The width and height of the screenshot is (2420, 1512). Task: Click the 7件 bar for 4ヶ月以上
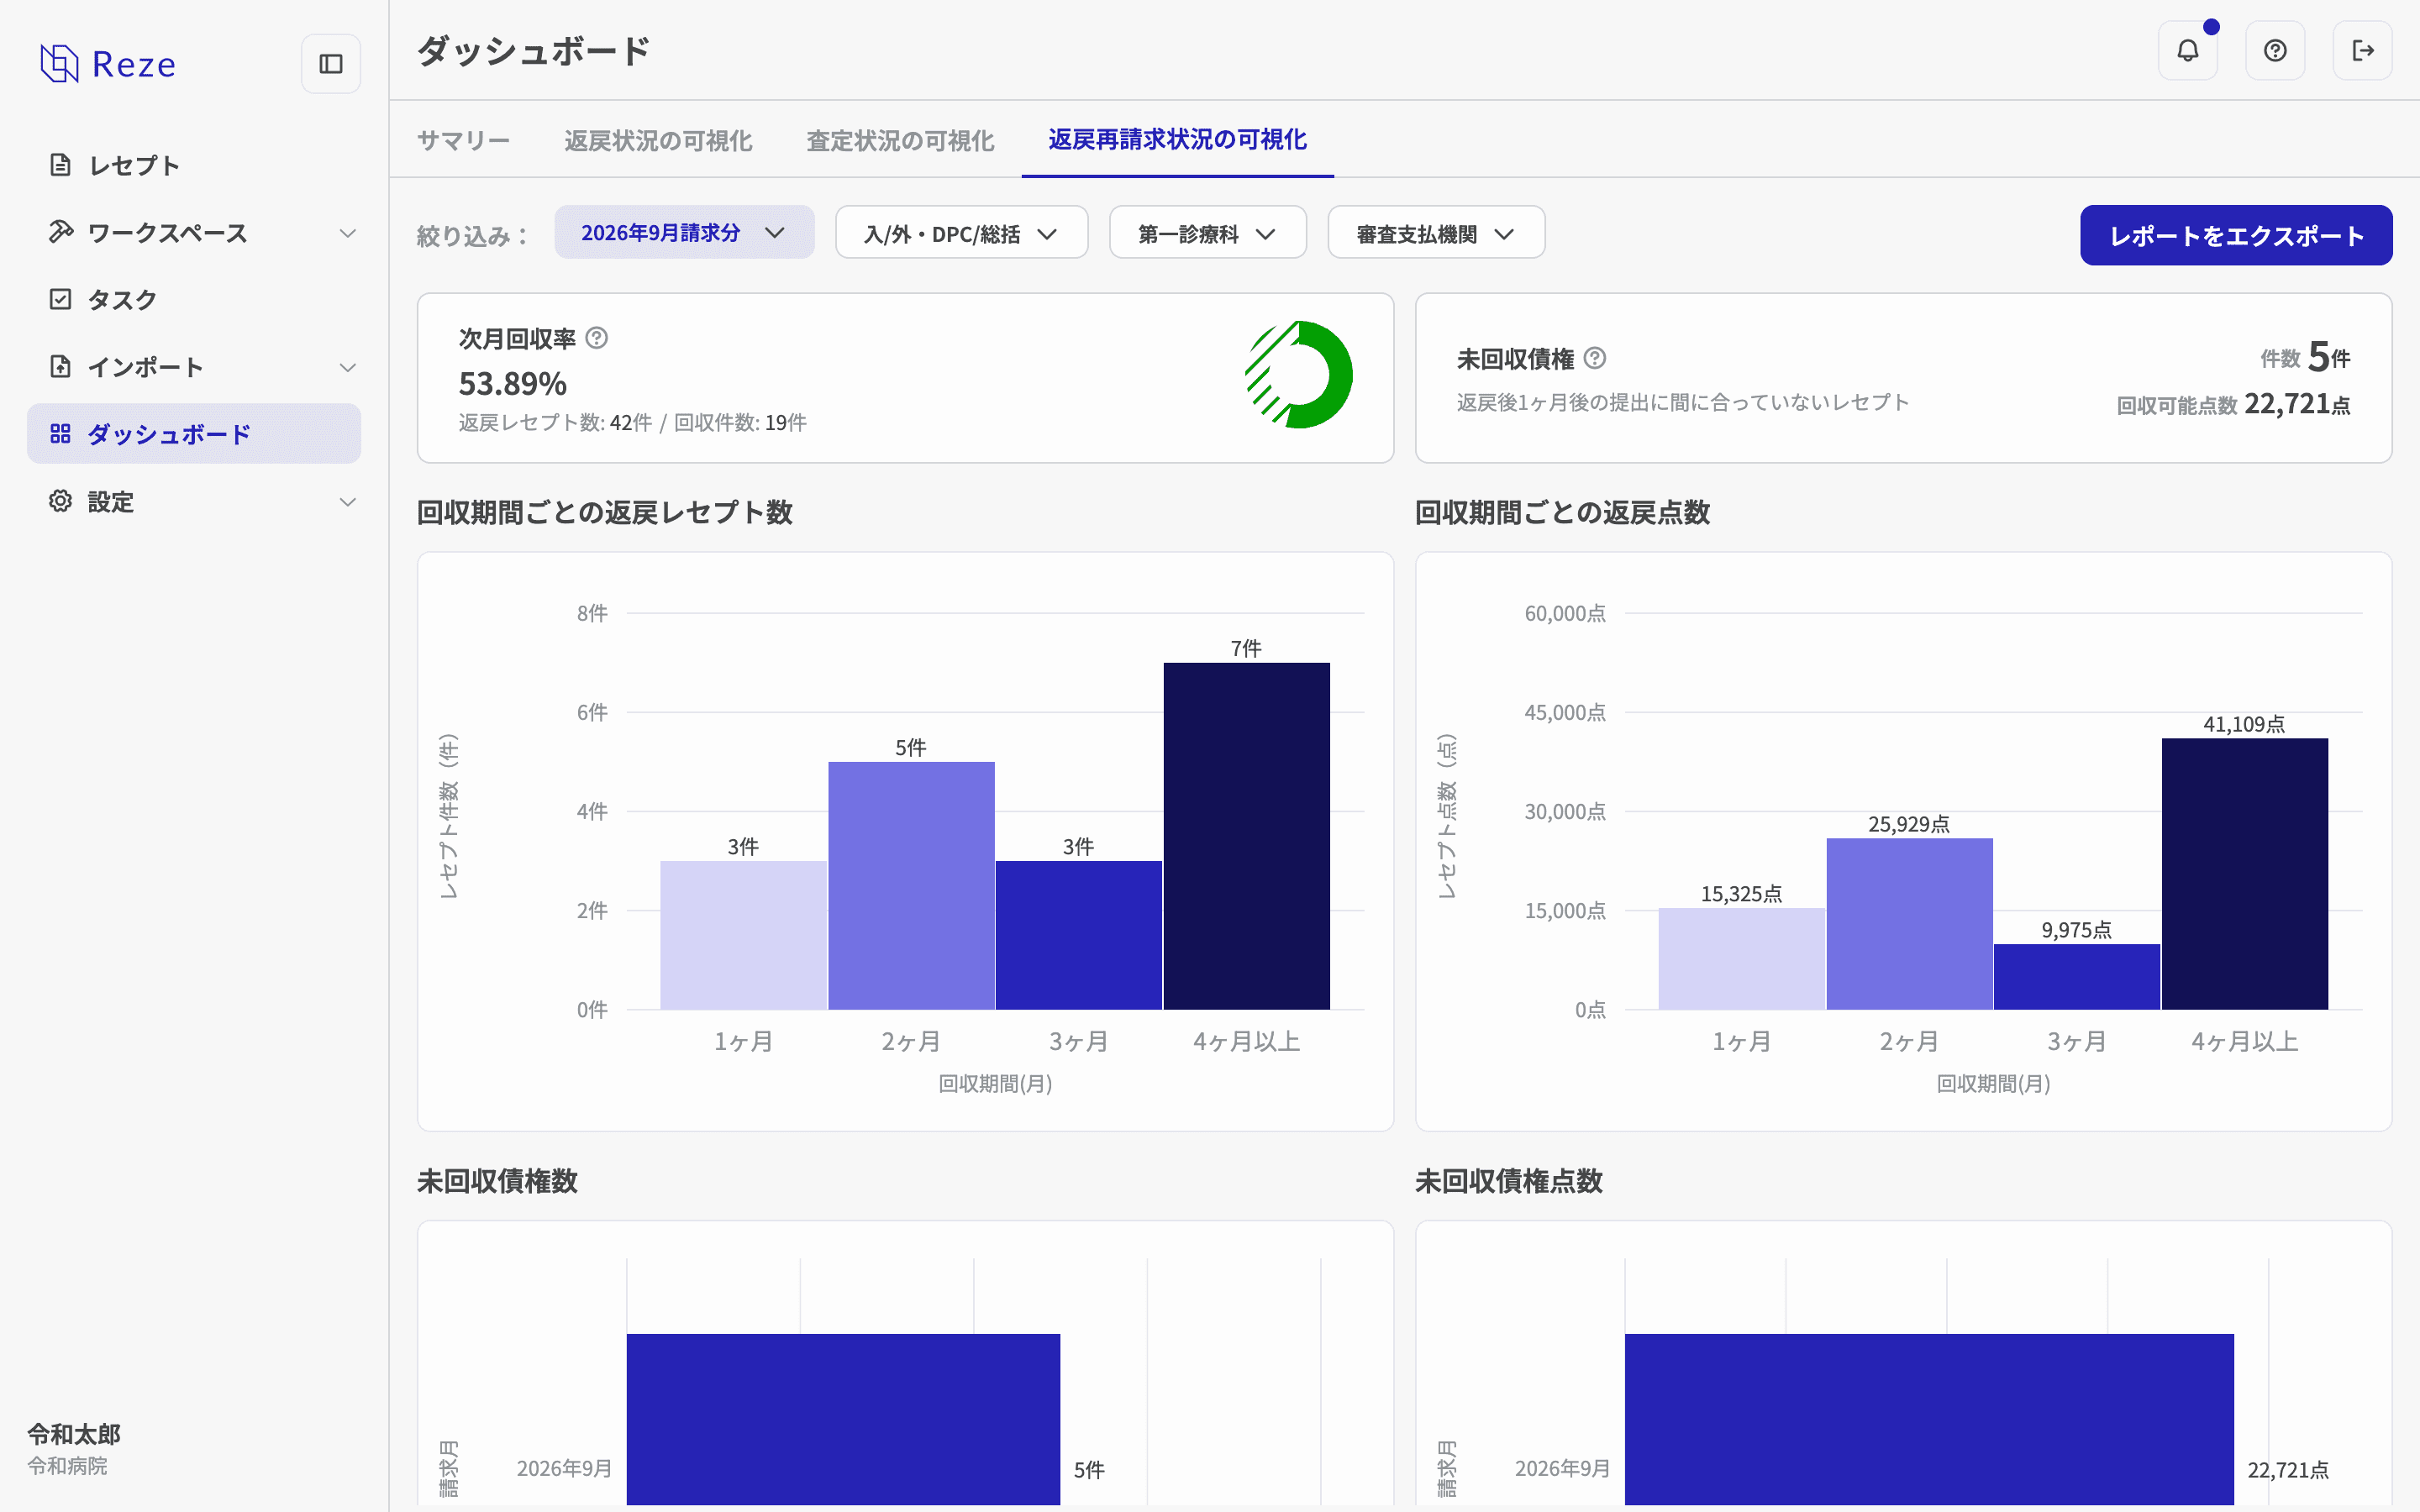1246,835
